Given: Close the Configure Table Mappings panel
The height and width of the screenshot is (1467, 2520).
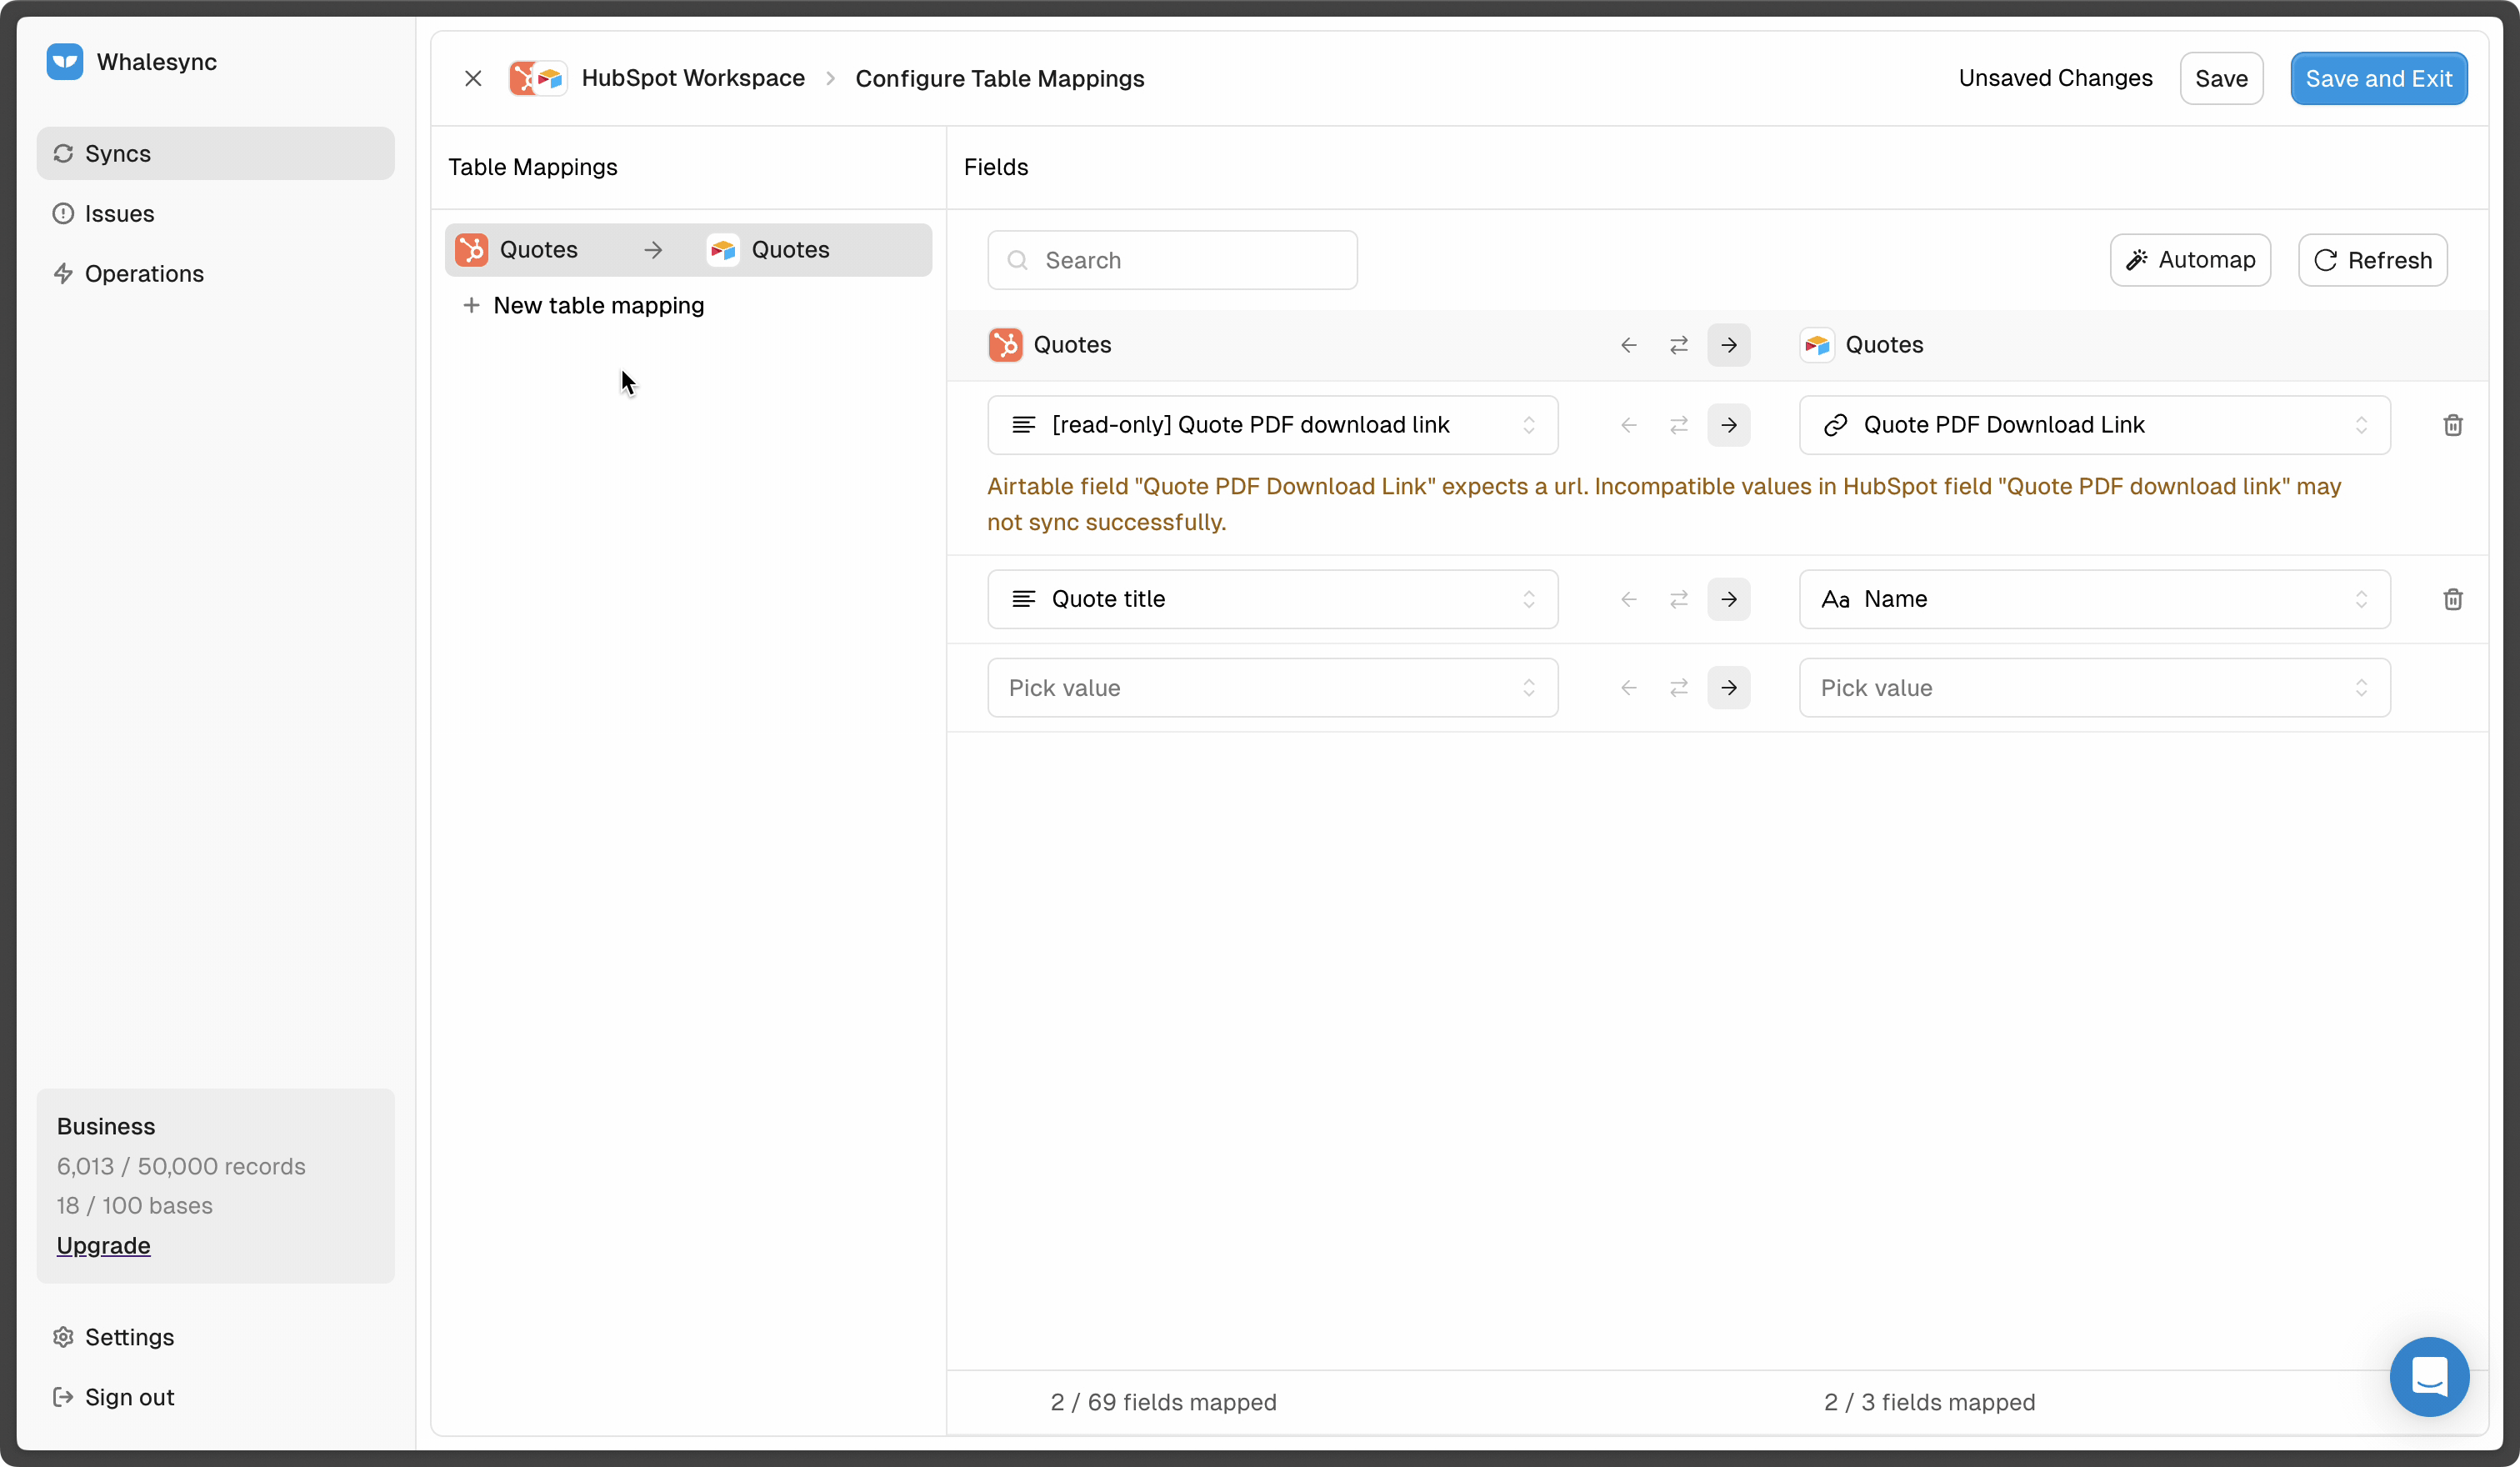Looking at the screenshot, I should (473, 78).
